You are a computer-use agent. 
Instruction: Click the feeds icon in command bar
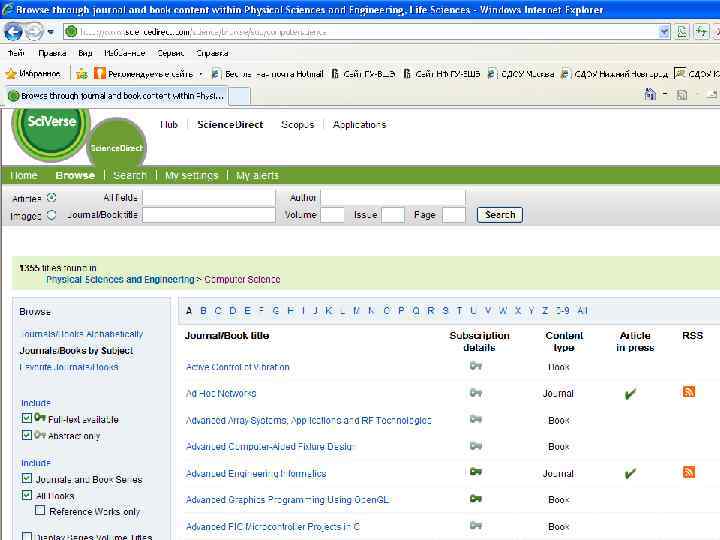pos(683,95)
